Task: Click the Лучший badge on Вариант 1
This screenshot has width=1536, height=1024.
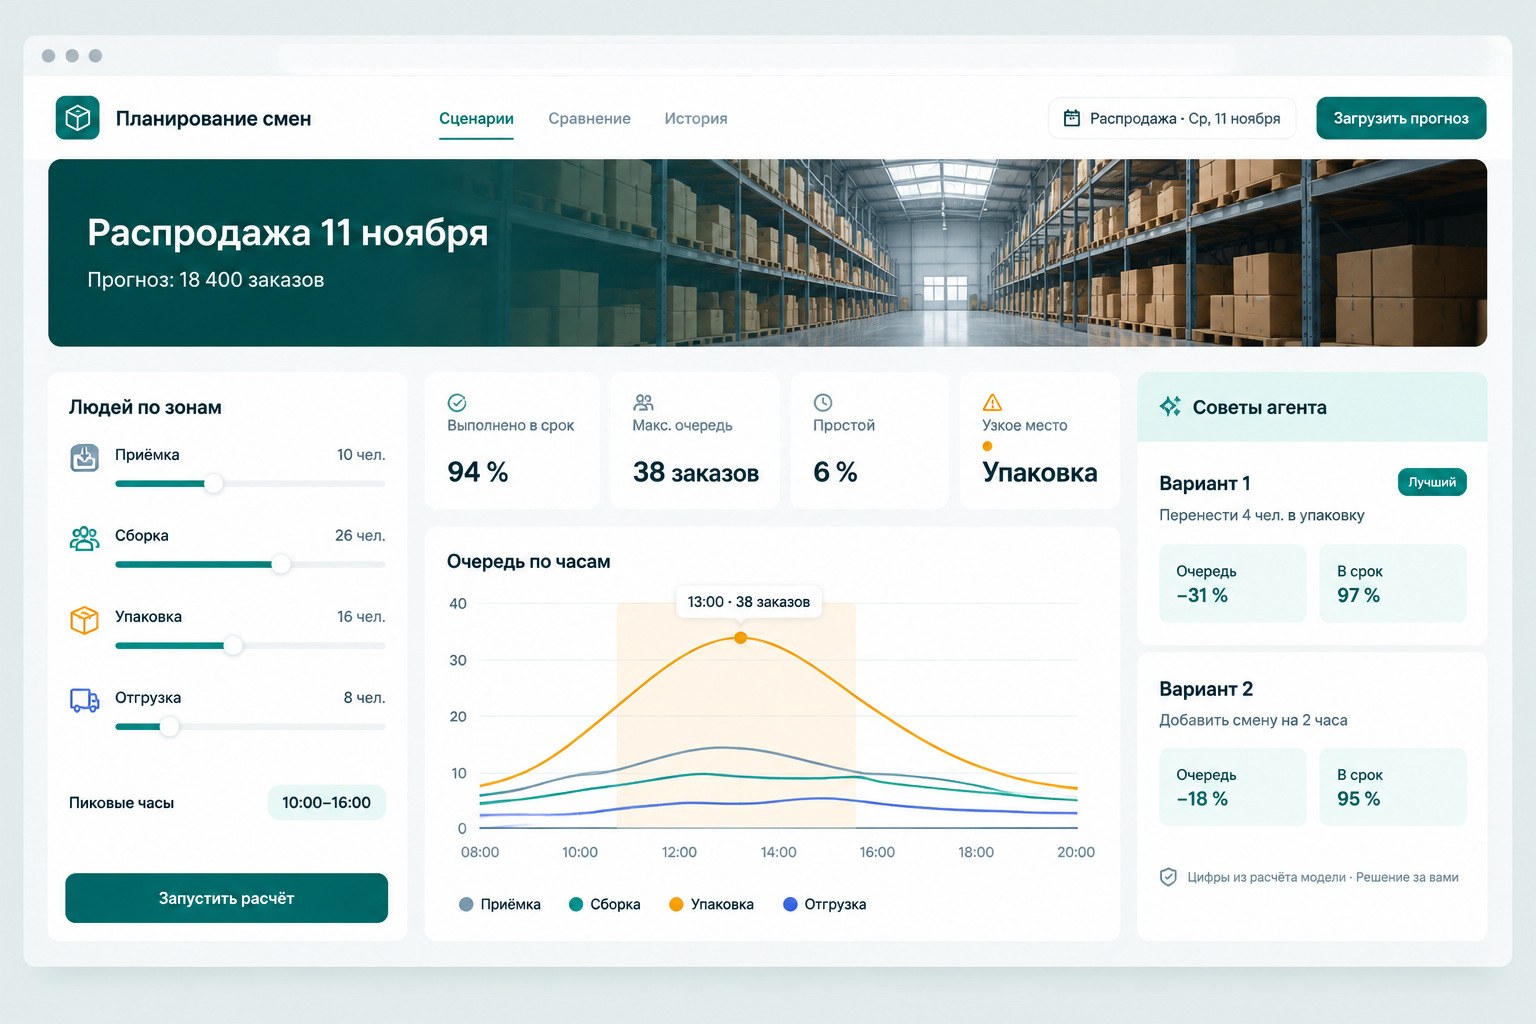Action: [1432, 482]
